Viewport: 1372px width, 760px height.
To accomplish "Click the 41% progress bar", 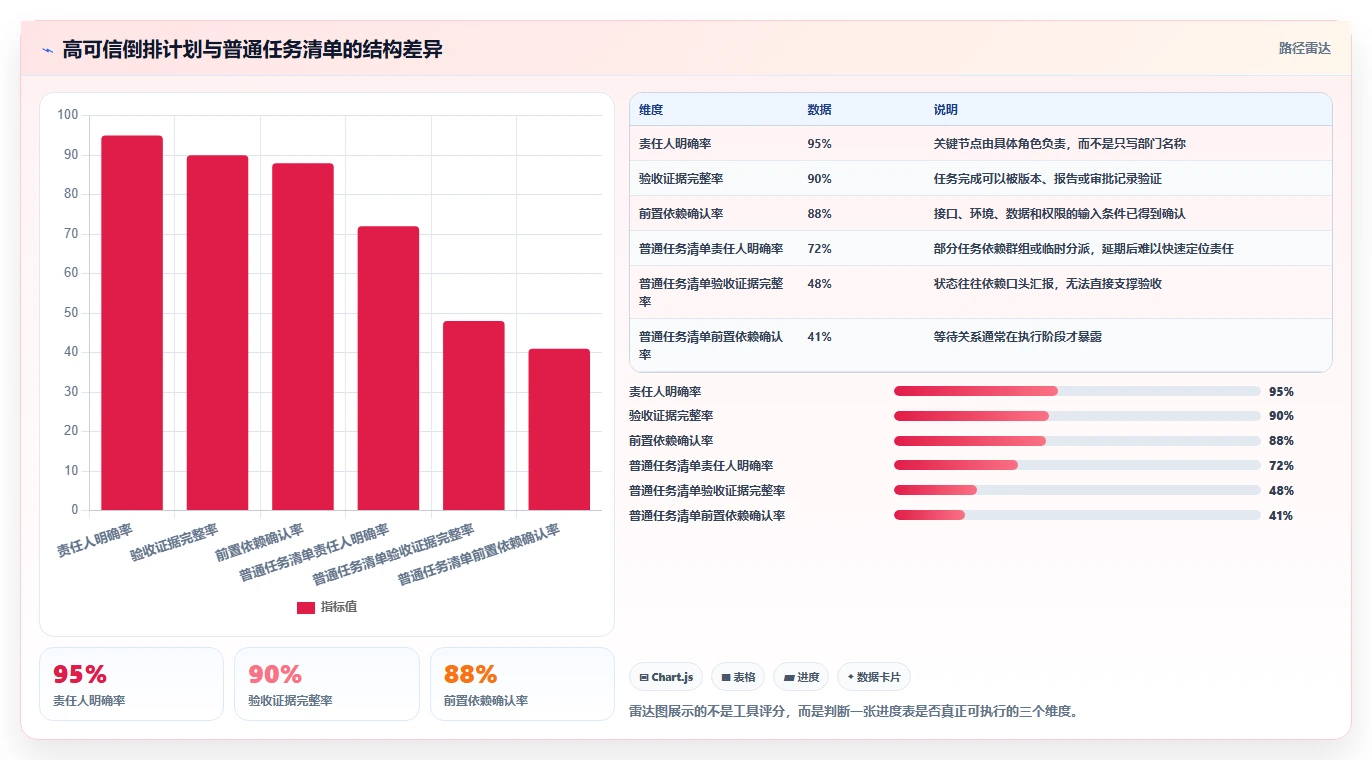I will point(1077,515).
